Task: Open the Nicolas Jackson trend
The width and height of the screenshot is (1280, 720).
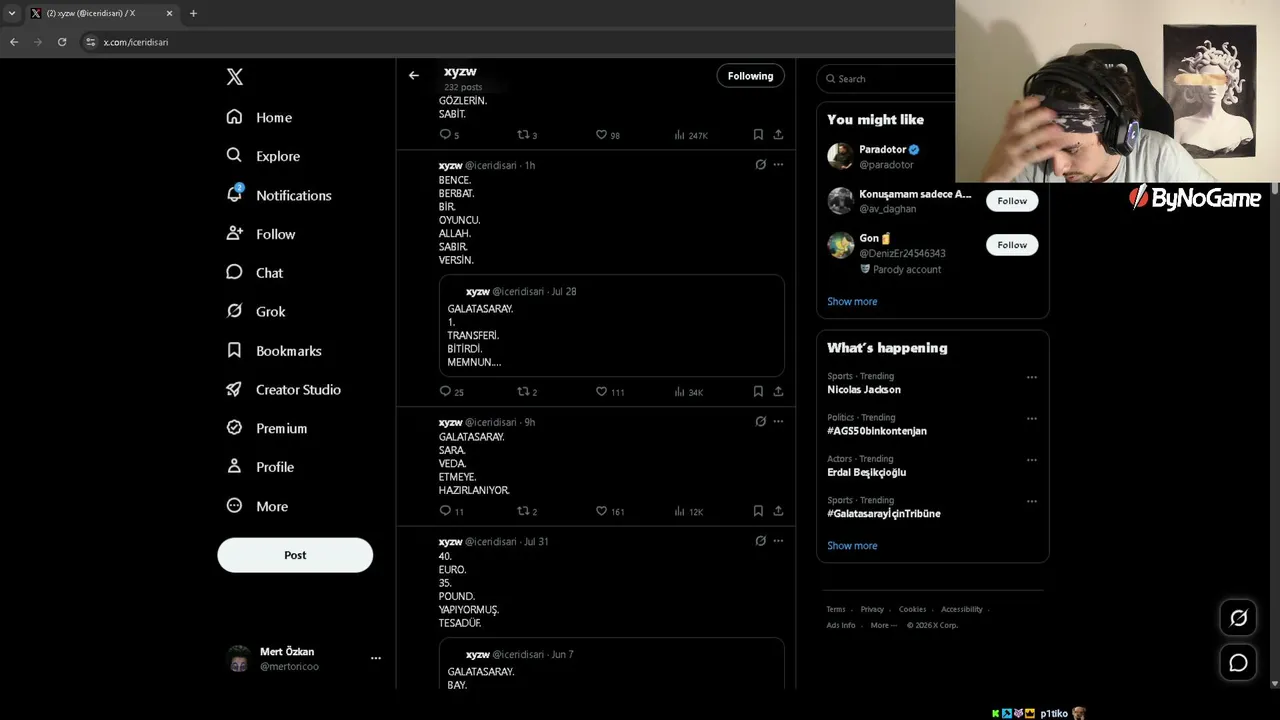Action: pos(864,390)
